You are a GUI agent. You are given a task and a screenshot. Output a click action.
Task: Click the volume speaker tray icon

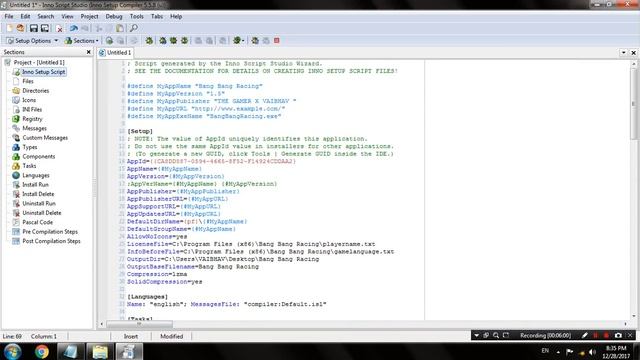click(592, 352)
